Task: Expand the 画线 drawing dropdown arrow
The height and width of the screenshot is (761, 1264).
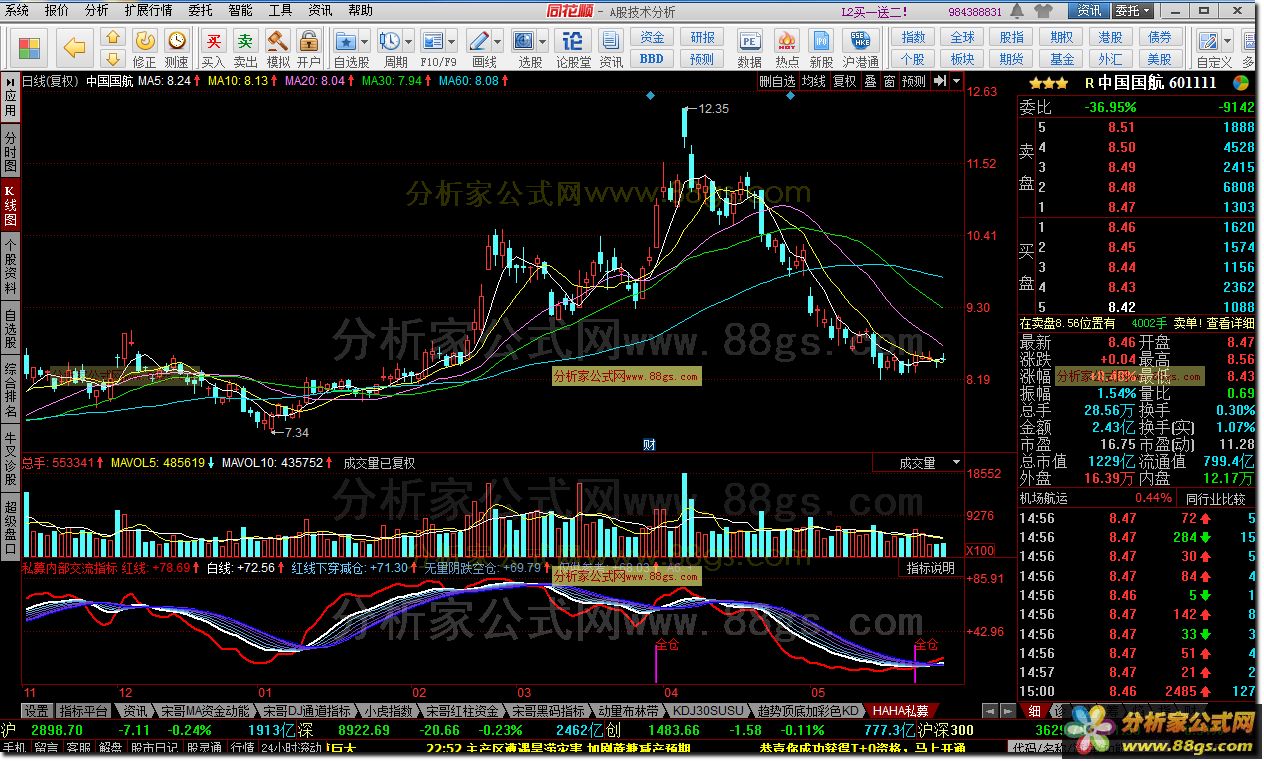Action: tap(496, 42)
